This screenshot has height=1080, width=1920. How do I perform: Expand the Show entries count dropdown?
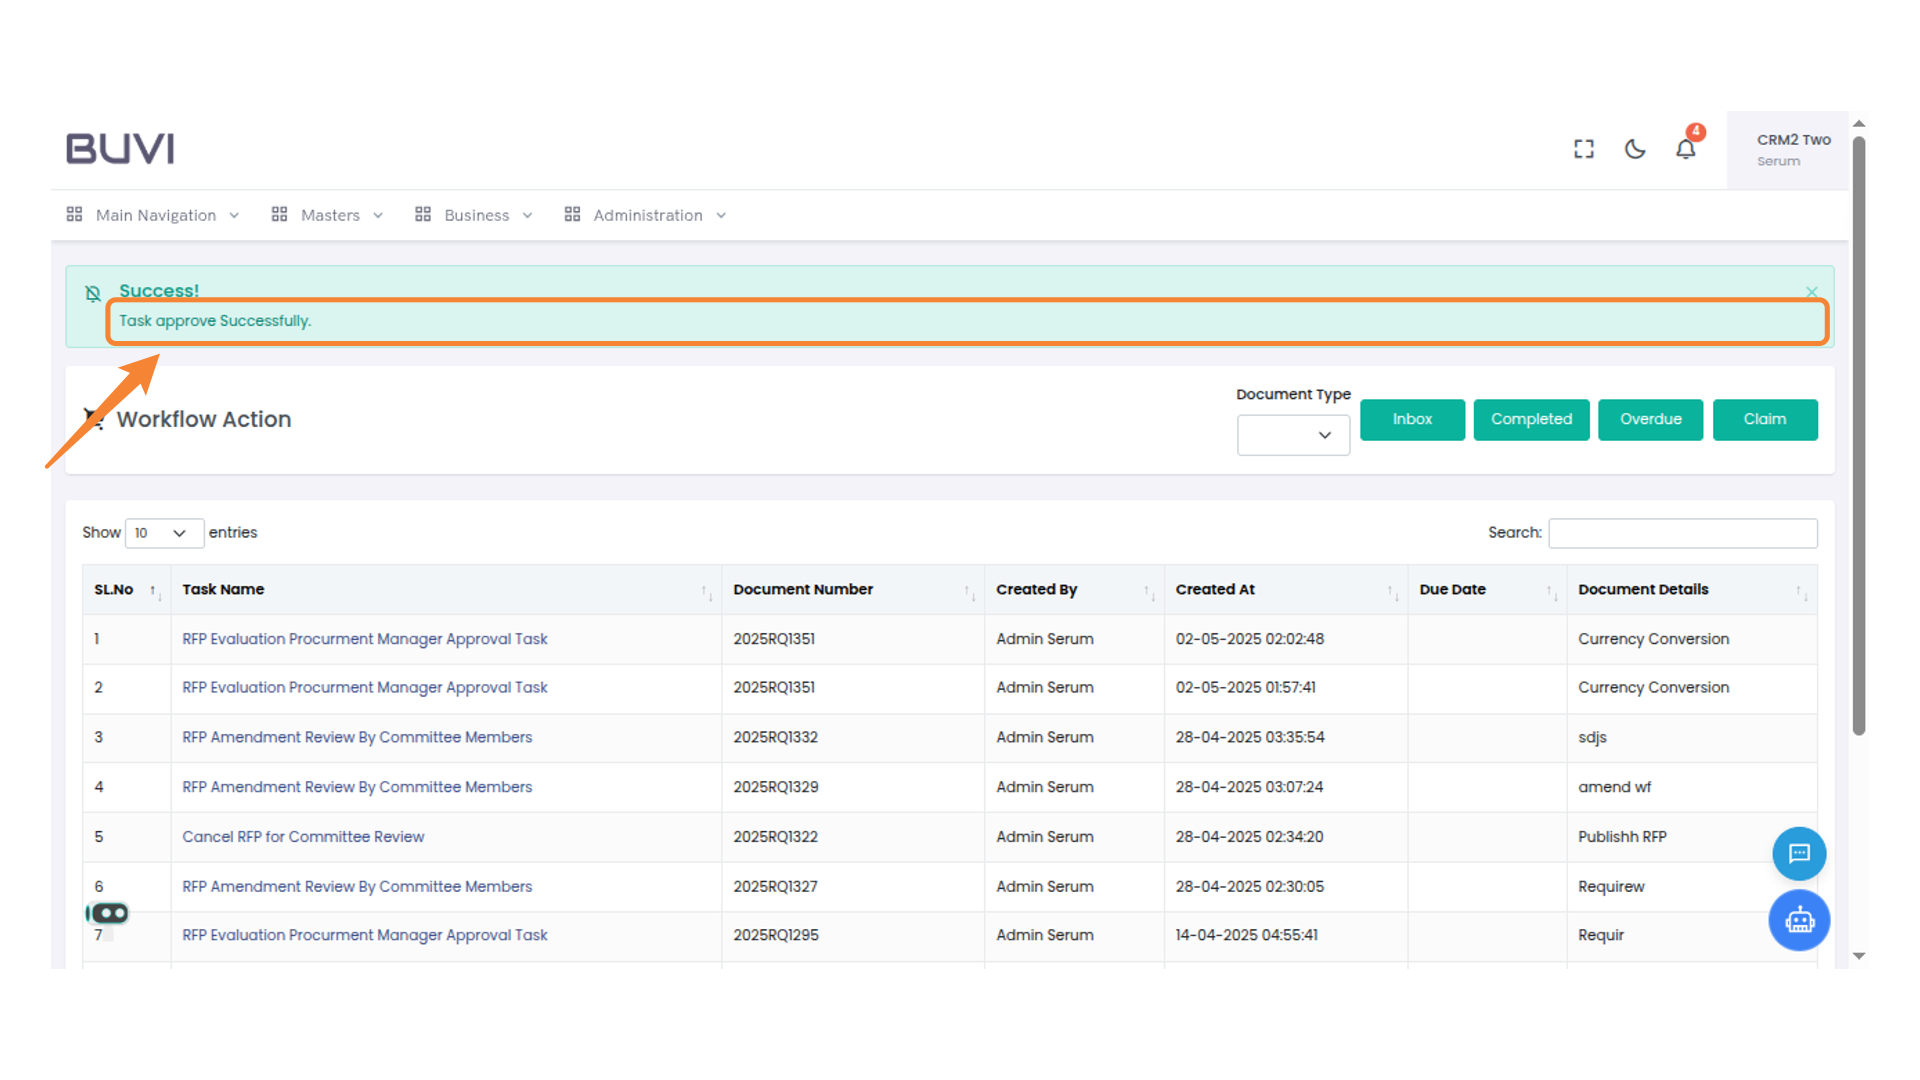tap(163, 533)
